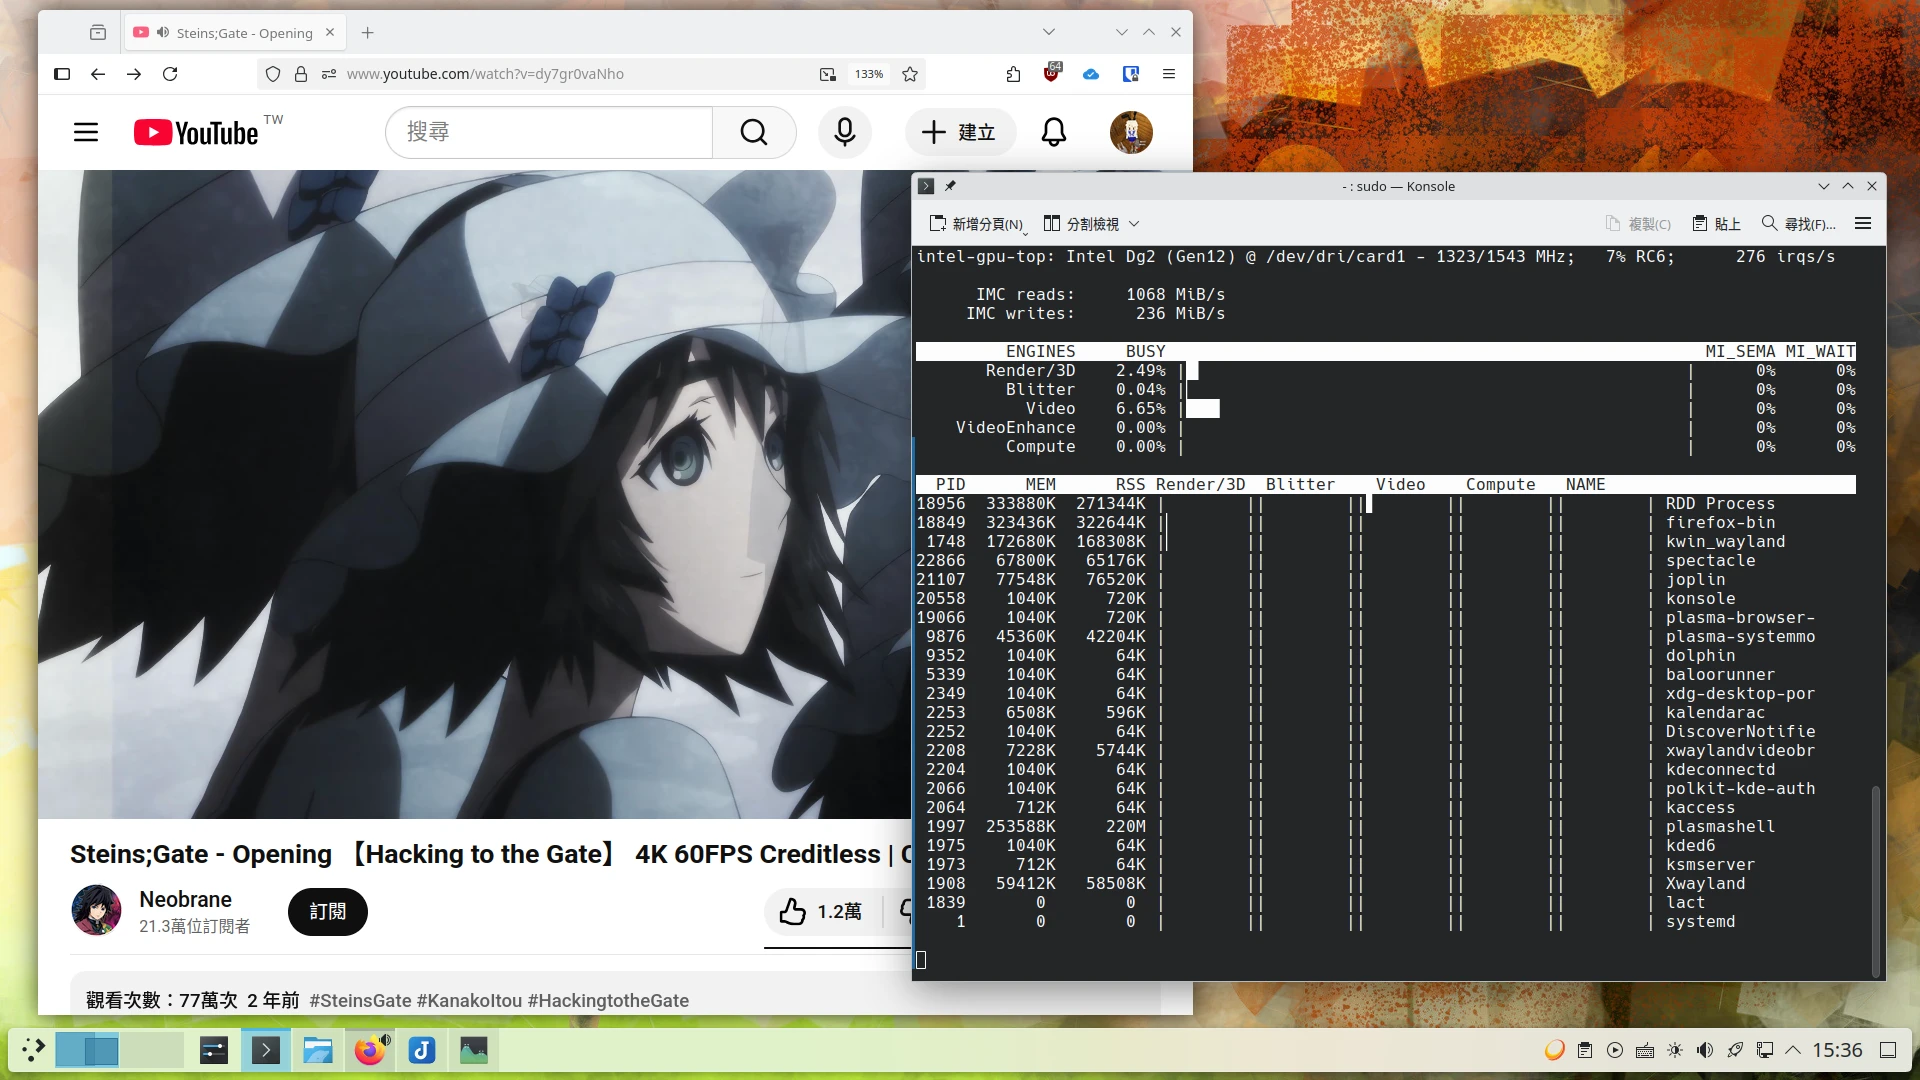1920x1080 pixels.
Task: Click the YouTube 搜尋 search field
Action: click(x=548, y=132)
